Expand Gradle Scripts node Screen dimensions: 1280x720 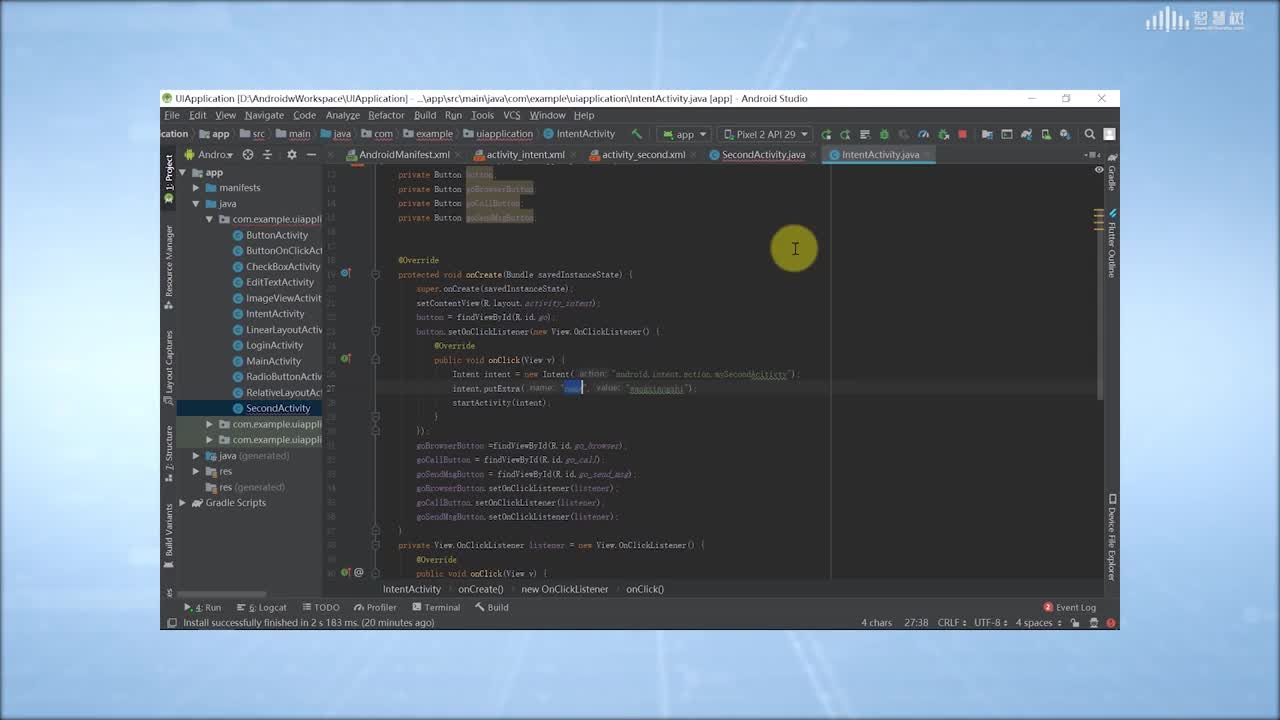183,503
